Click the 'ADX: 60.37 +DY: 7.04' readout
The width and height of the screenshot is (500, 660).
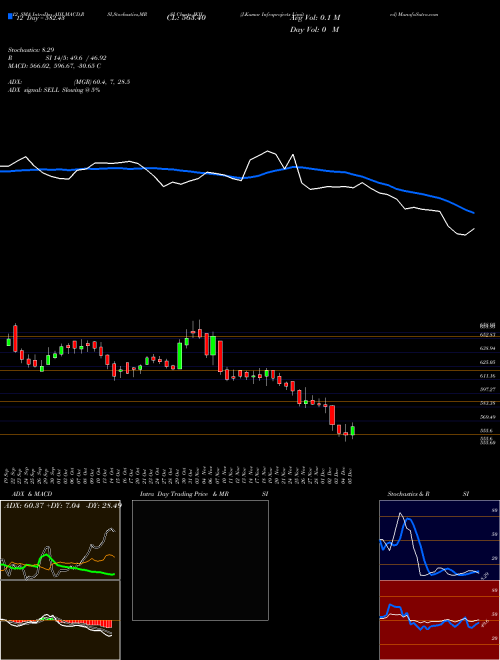62,505
